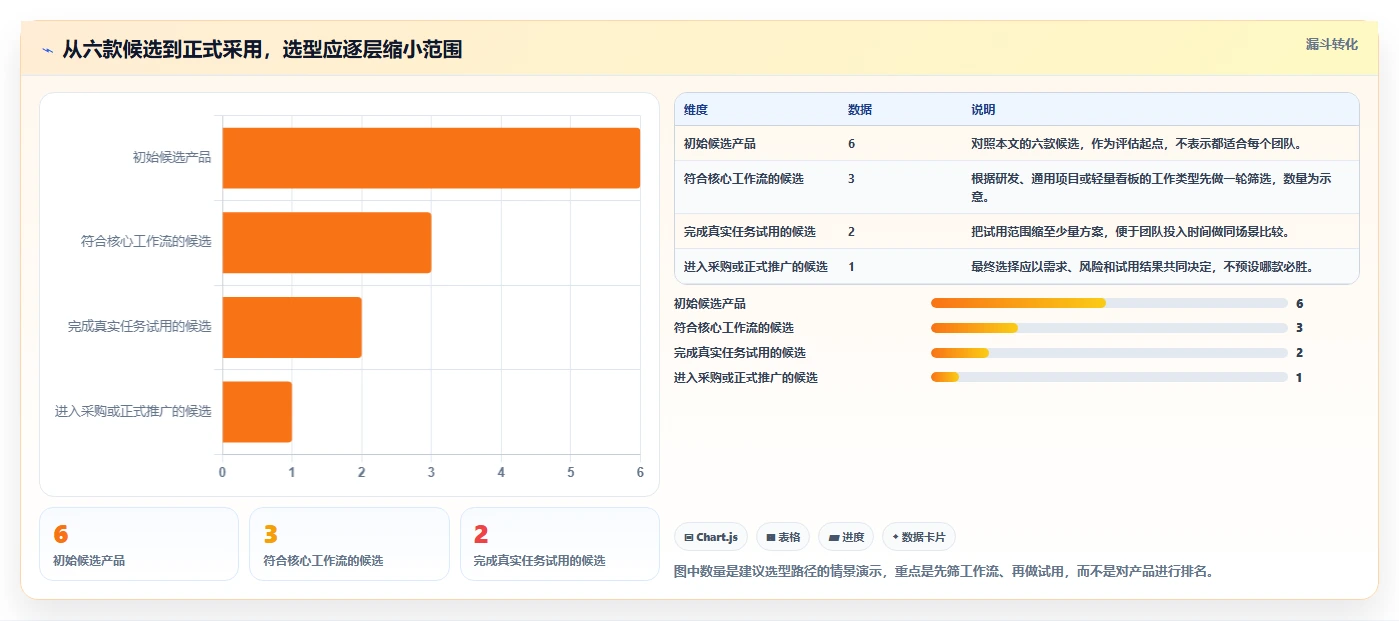Click the 初始候选产品 chart axis label

coord(172,157)
